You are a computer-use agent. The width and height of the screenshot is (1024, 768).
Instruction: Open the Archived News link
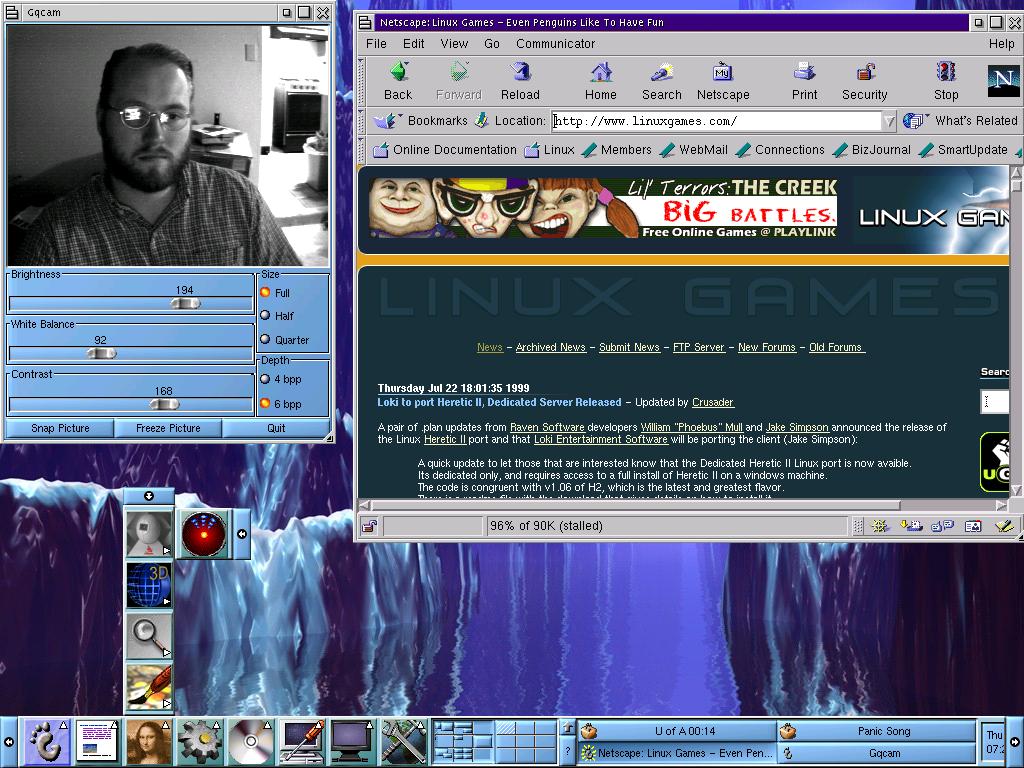(x=551, y=347)
